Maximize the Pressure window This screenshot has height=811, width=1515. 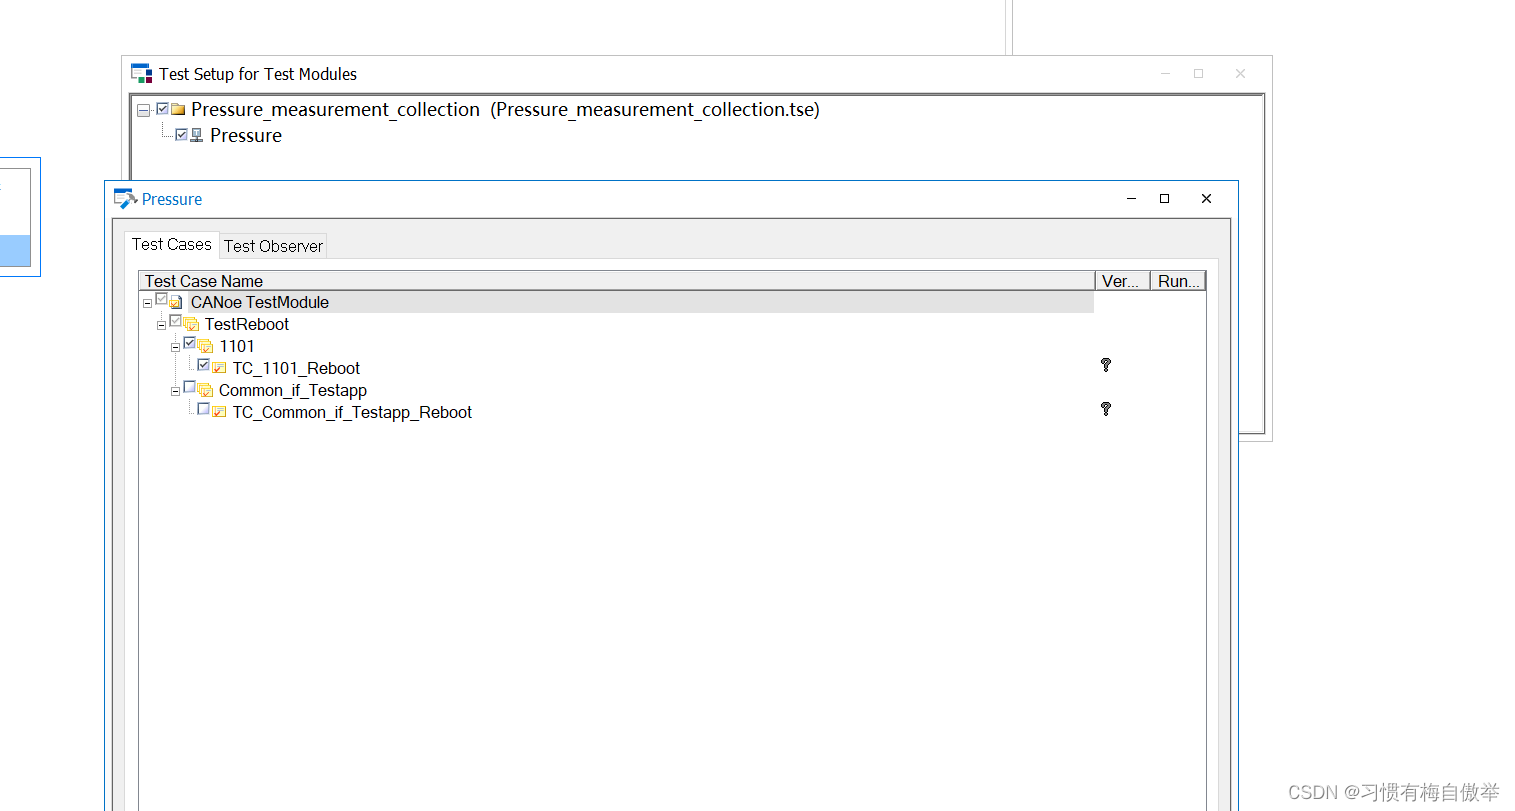pyautogui.click(x=1164, y=198)
